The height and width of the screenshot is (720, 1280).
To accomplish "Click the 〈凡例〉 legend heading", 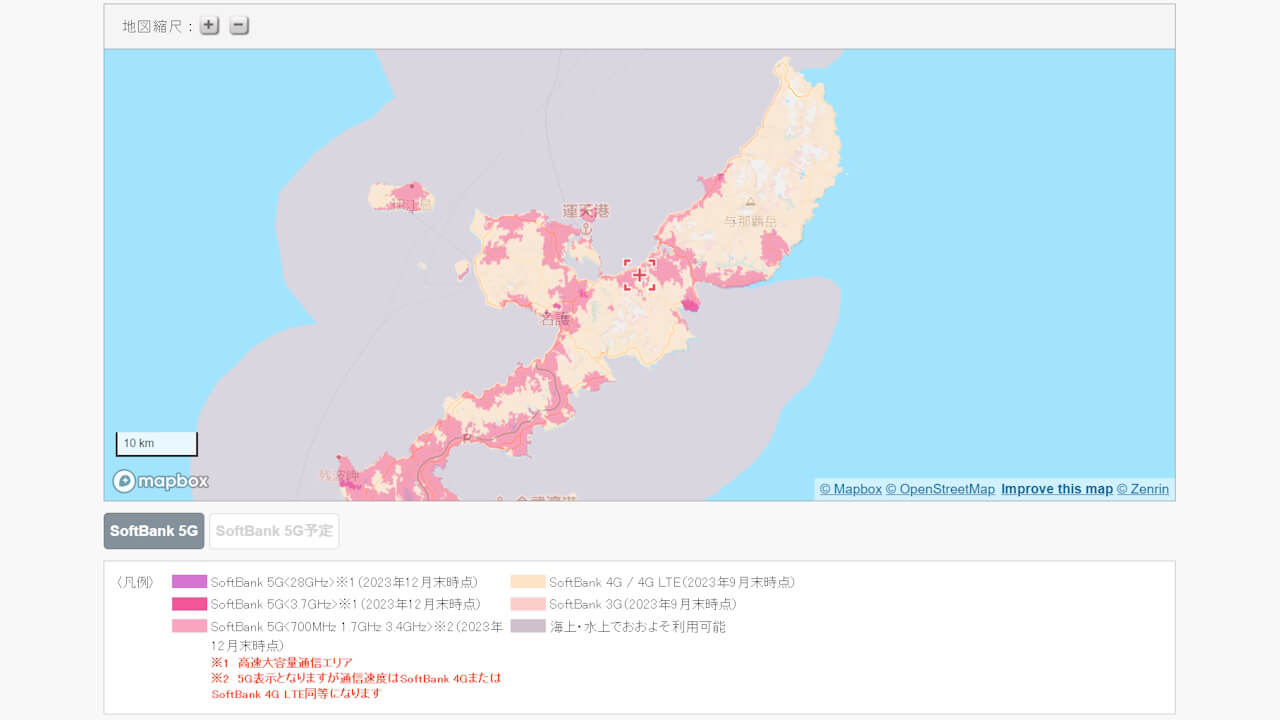I will tap(136, 582).
